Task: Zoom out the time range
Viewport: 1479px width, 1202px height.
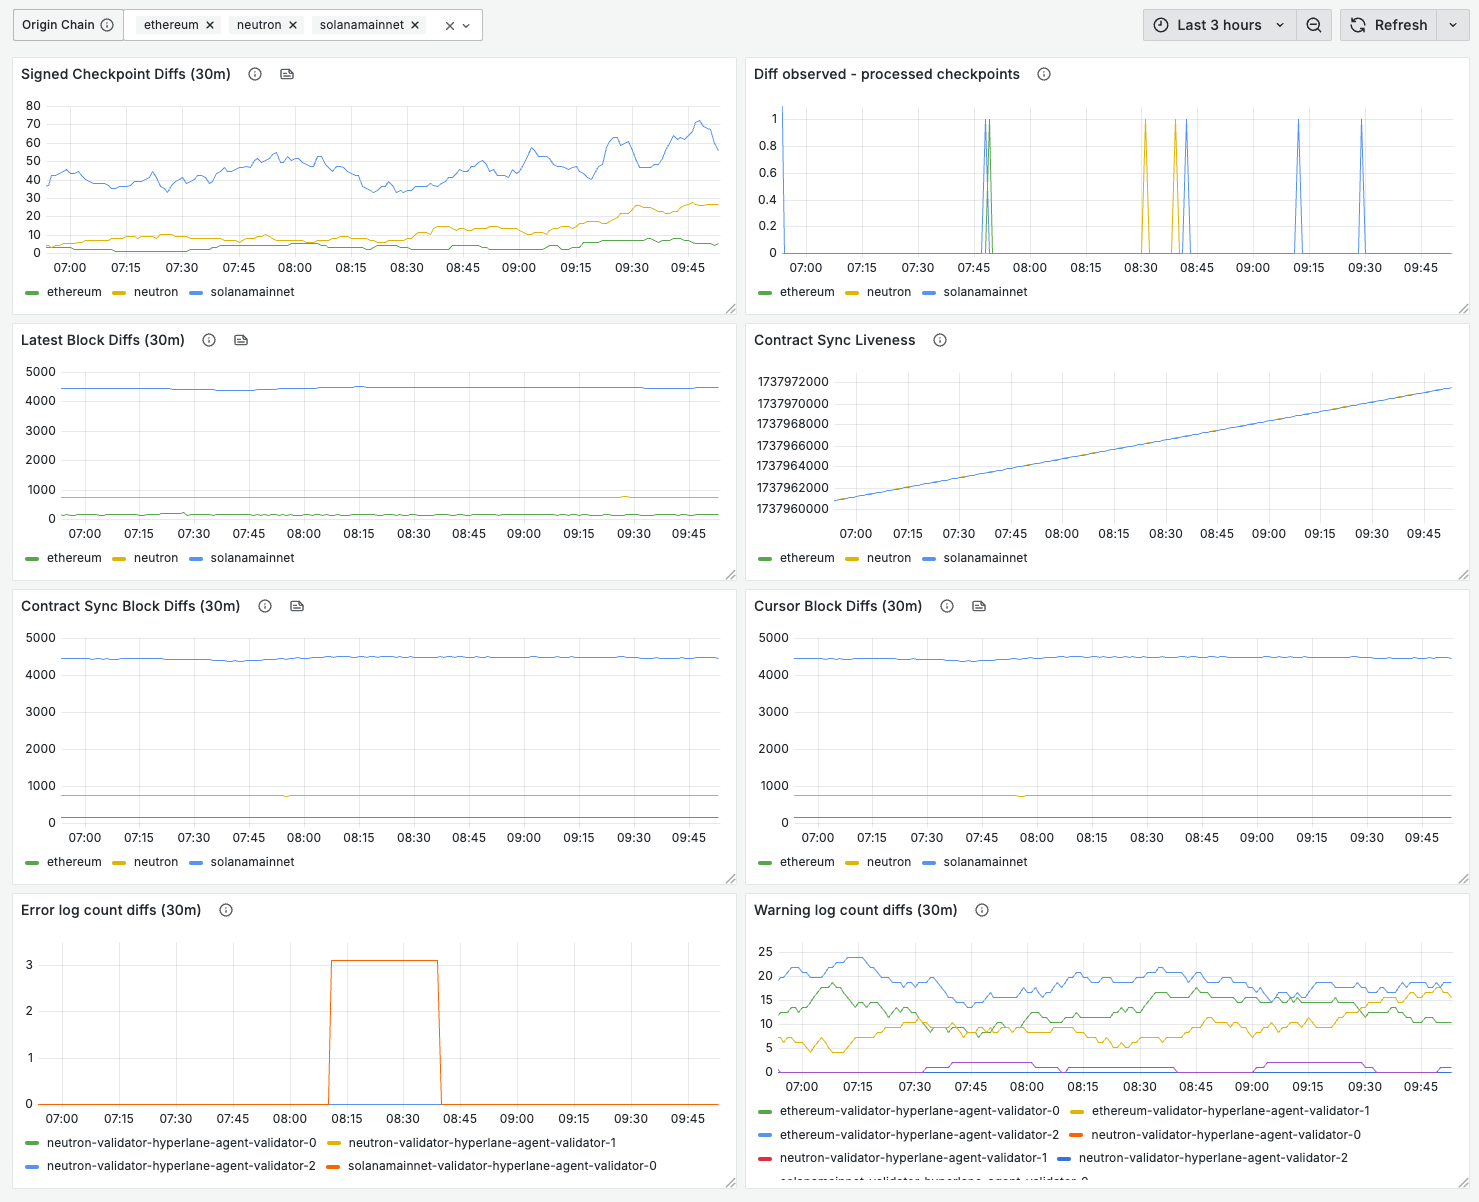Action: [1314, 25]
